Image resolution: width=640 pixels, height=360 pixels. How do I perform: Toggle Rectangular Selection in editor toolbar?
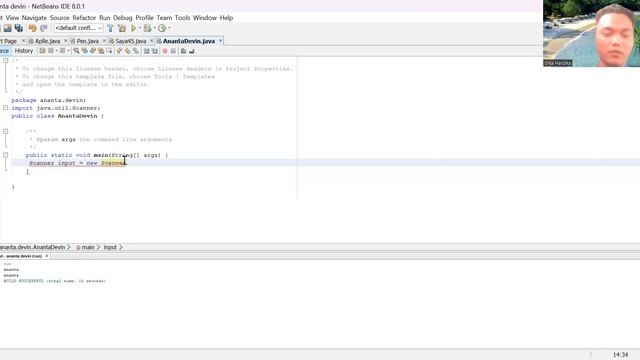coord(109,51)
